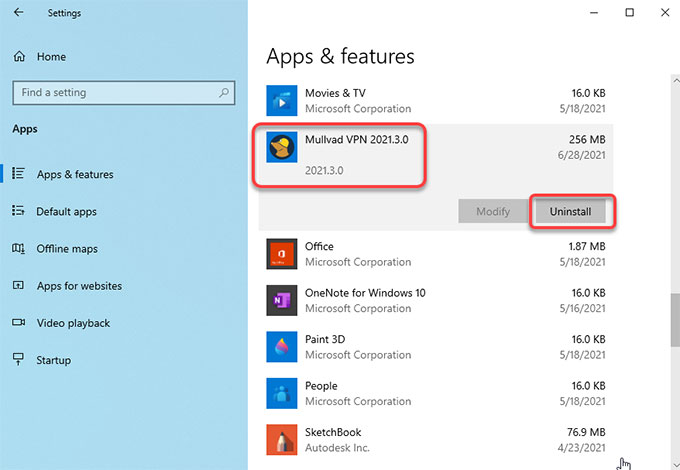Screen dimensions: 680x470
Task: Click the SketchBook app icon
Action: pyautogui.click(x=282, y=440)
